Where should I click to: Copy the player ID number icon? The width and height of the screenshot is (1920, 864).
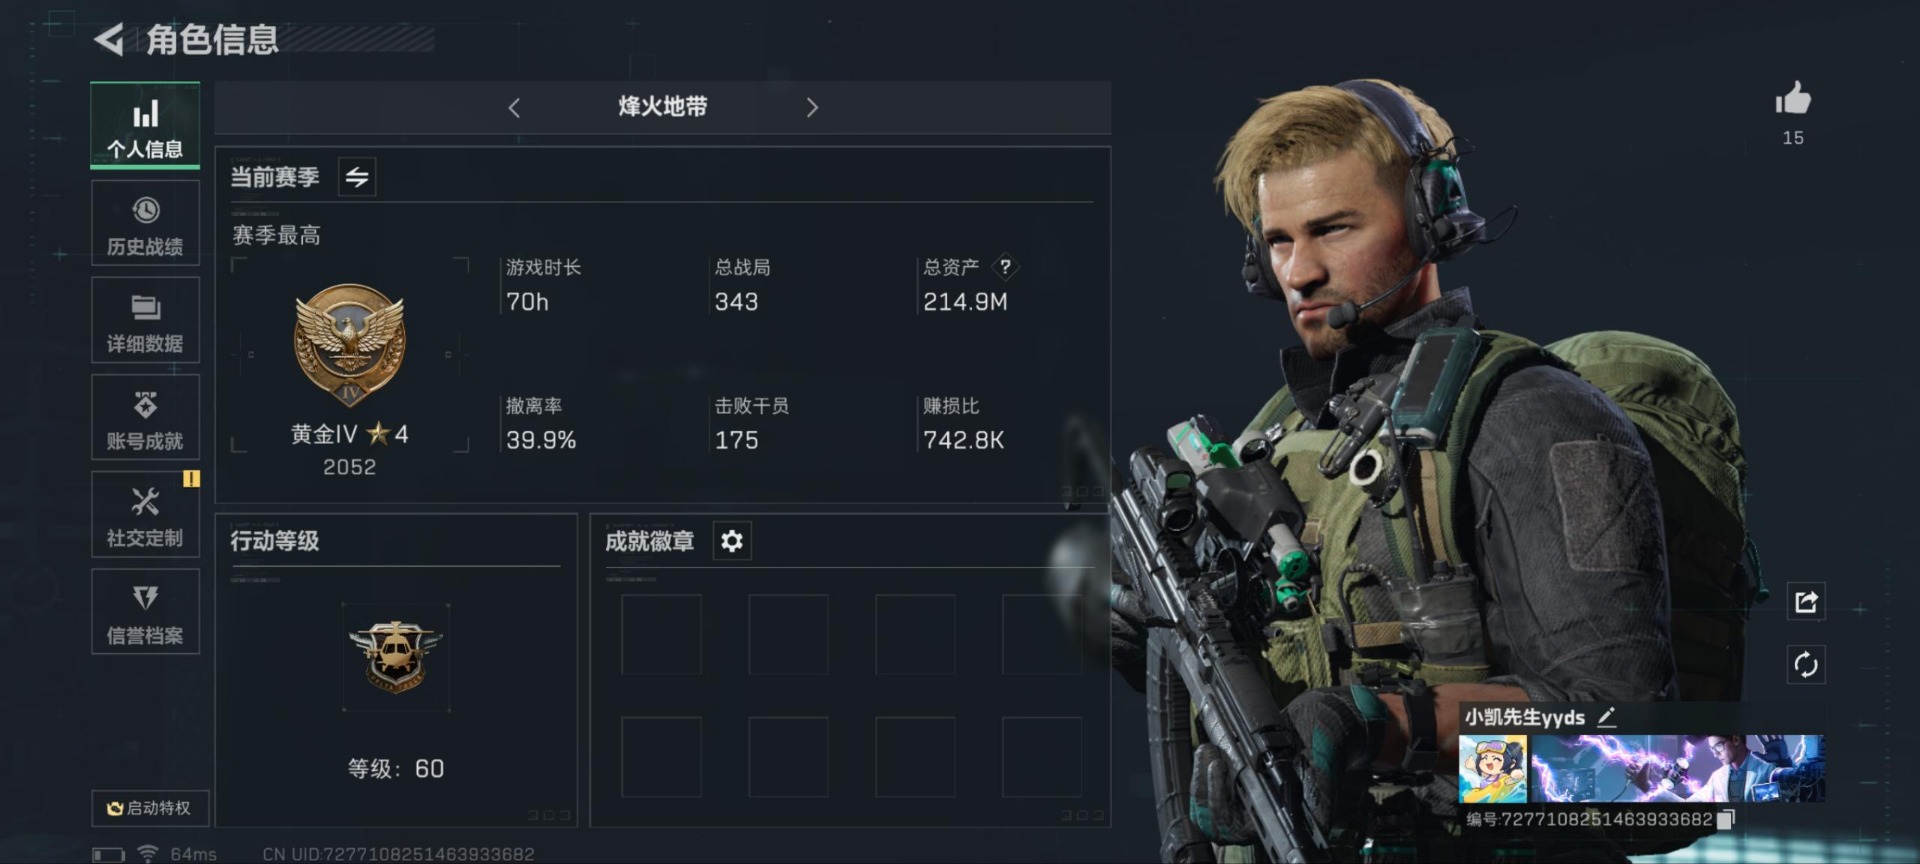pyautogui.click(x=1726, y=819)
